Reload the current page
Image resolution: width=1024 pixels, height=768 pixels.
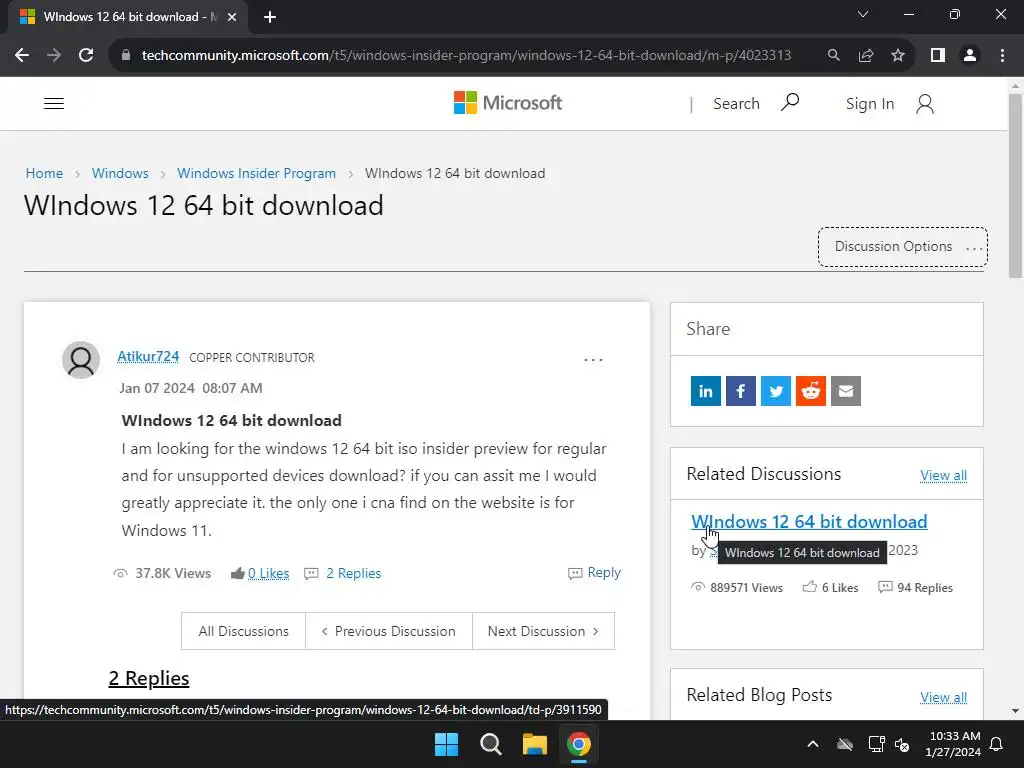[86, 55]
